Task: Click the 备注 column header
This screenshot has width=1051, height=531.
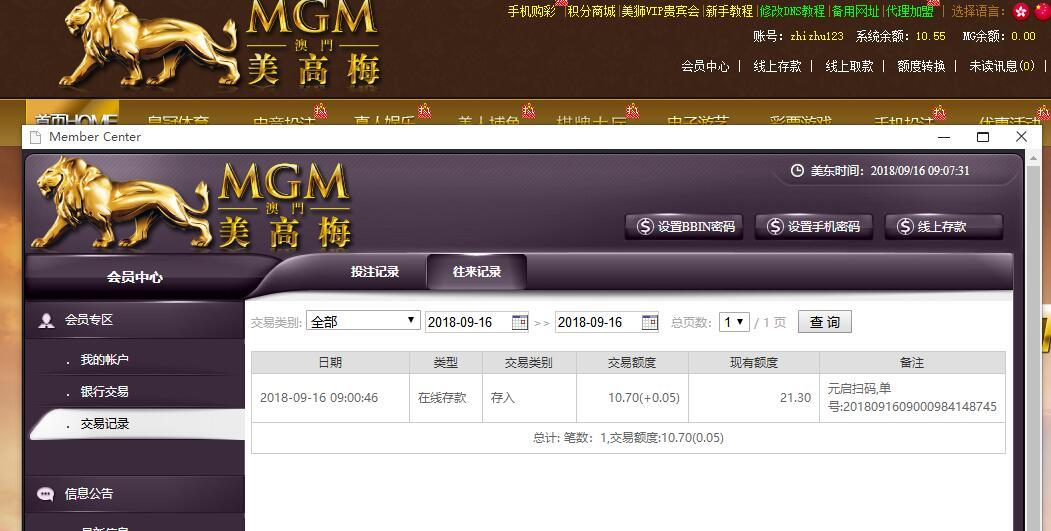Action: click(912, 363)
